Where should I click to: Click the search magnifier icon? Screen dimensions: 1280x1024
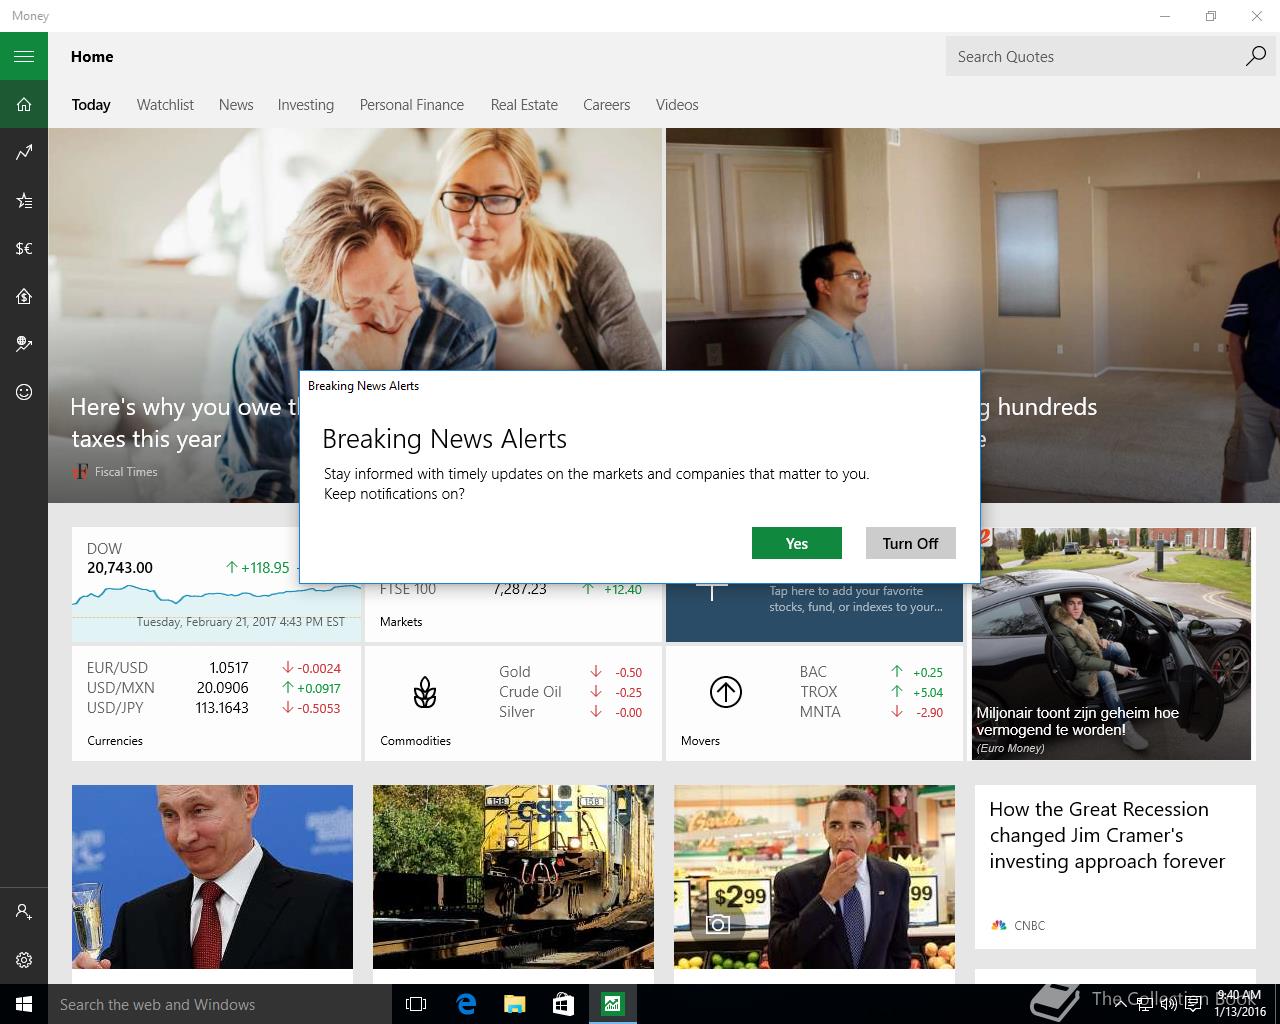pos(1255,56)
